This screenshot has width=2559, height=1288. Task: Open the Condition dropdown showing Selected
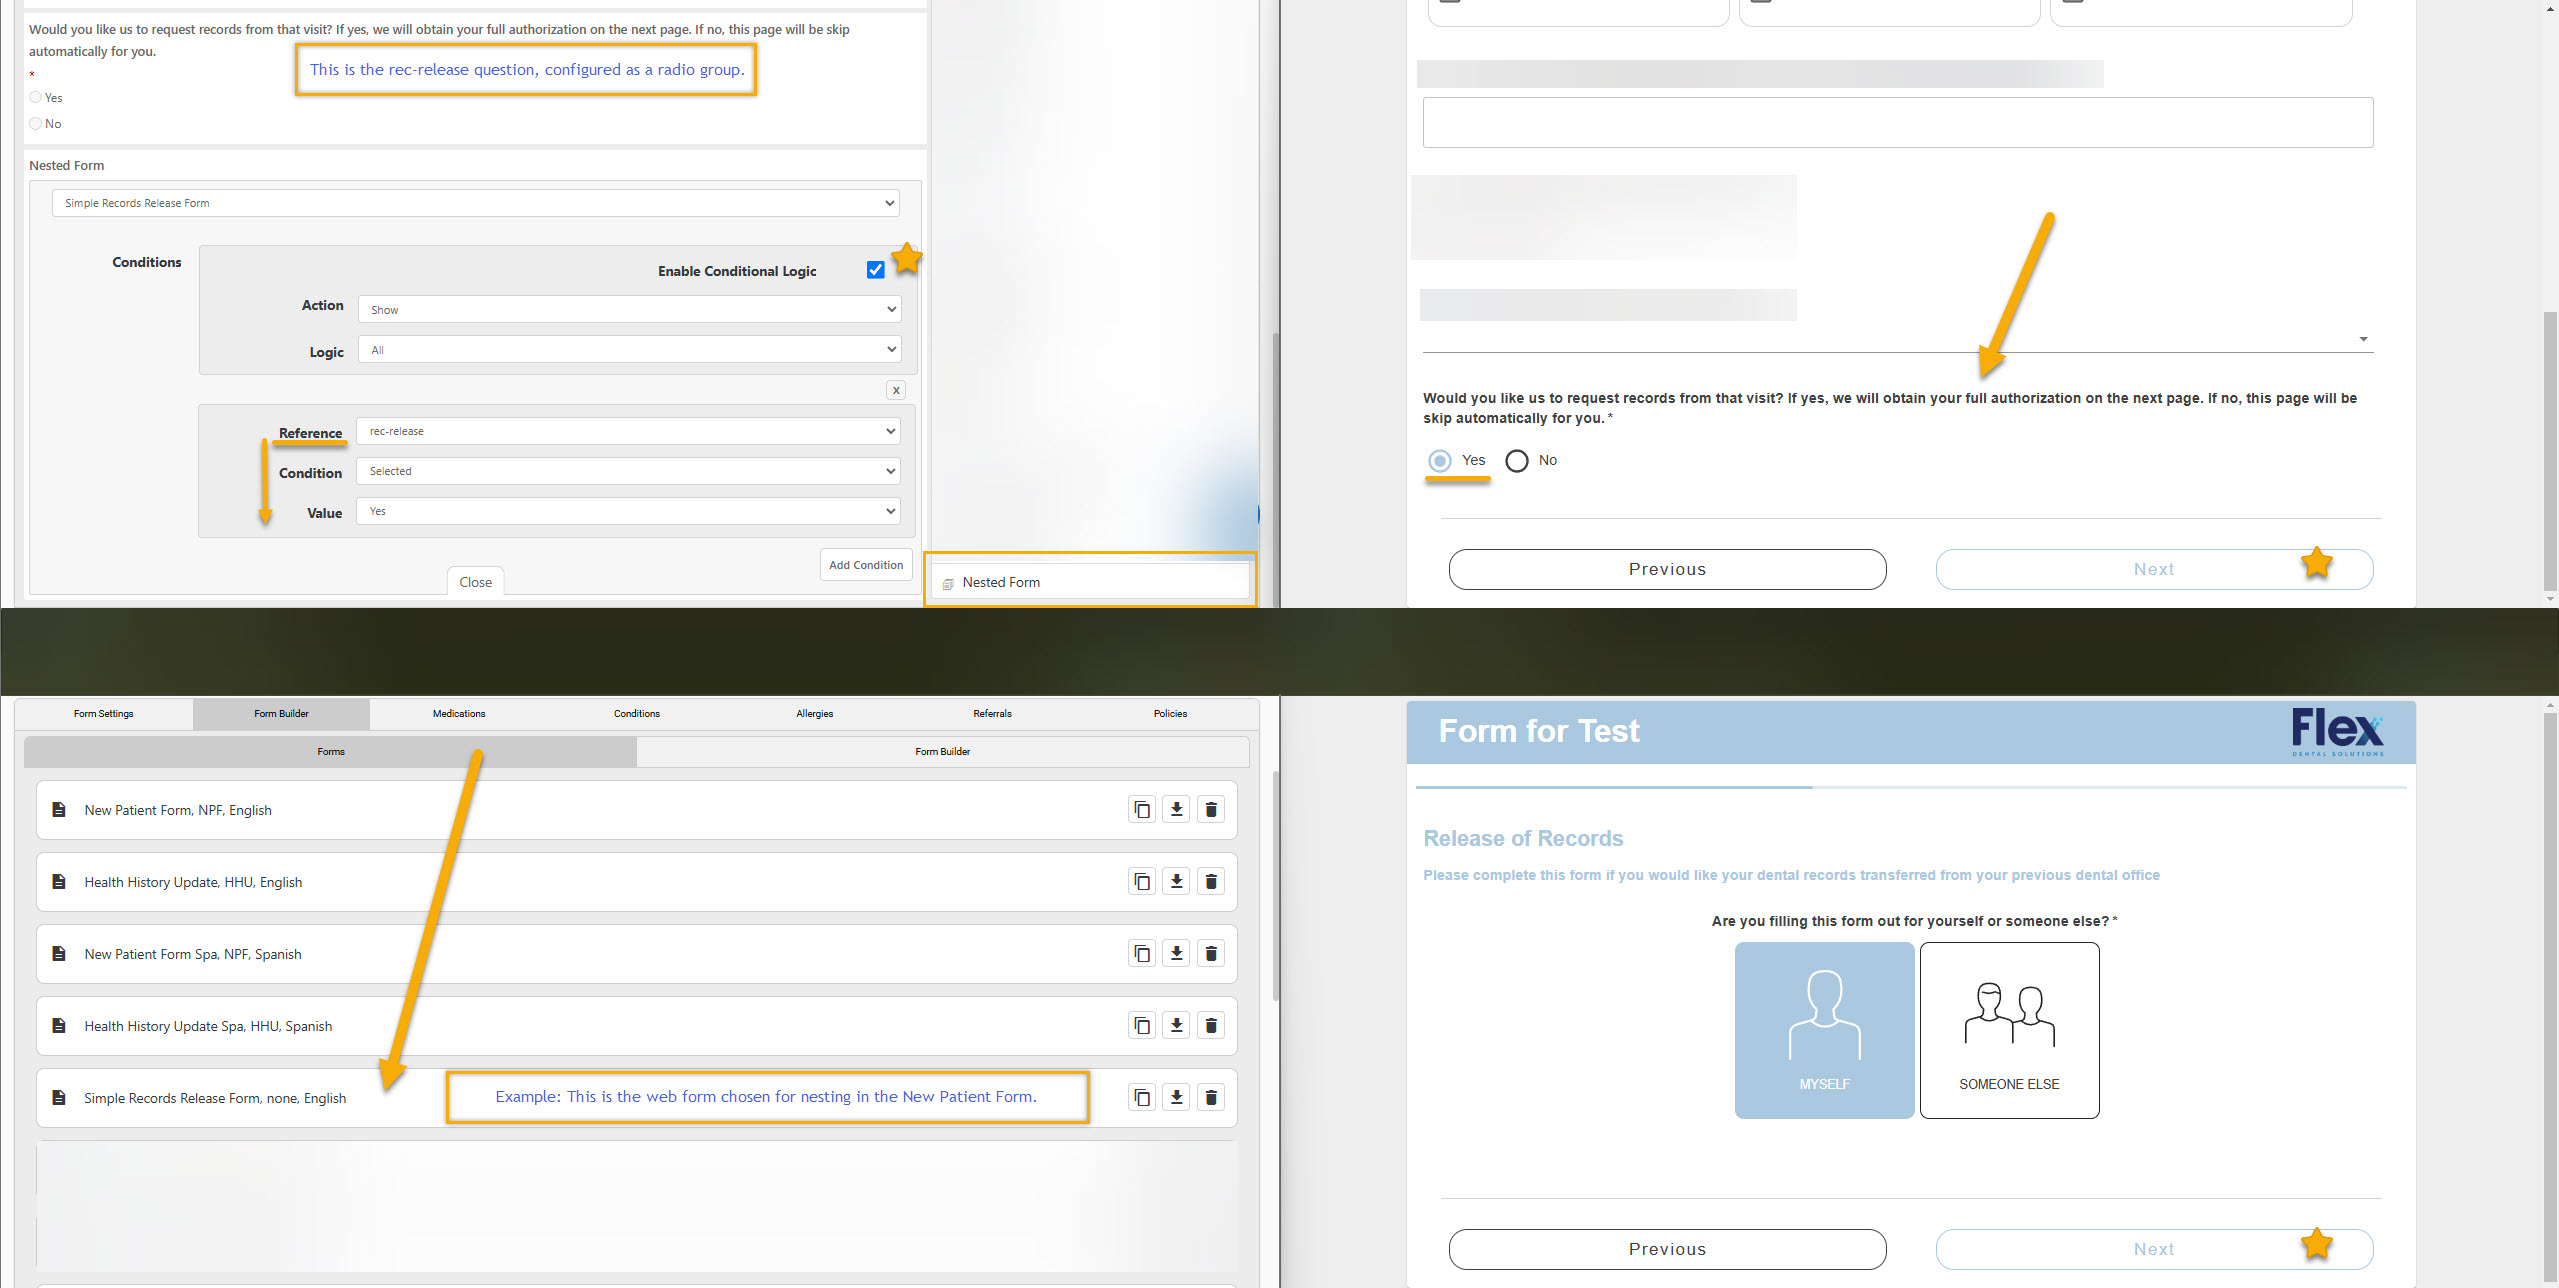[x=628, y=471]
